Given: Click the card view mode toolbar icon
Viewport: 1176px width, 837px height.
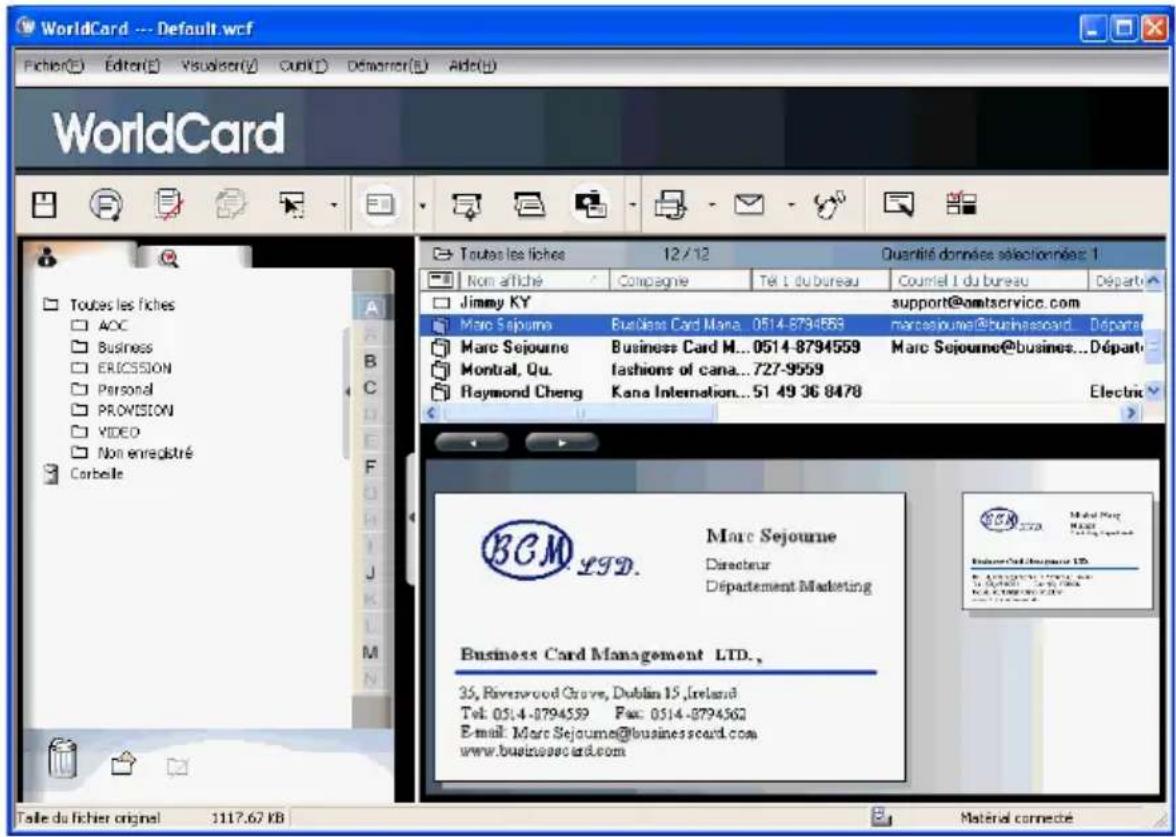Looking at the screenshot, I should tap(380, 205).
